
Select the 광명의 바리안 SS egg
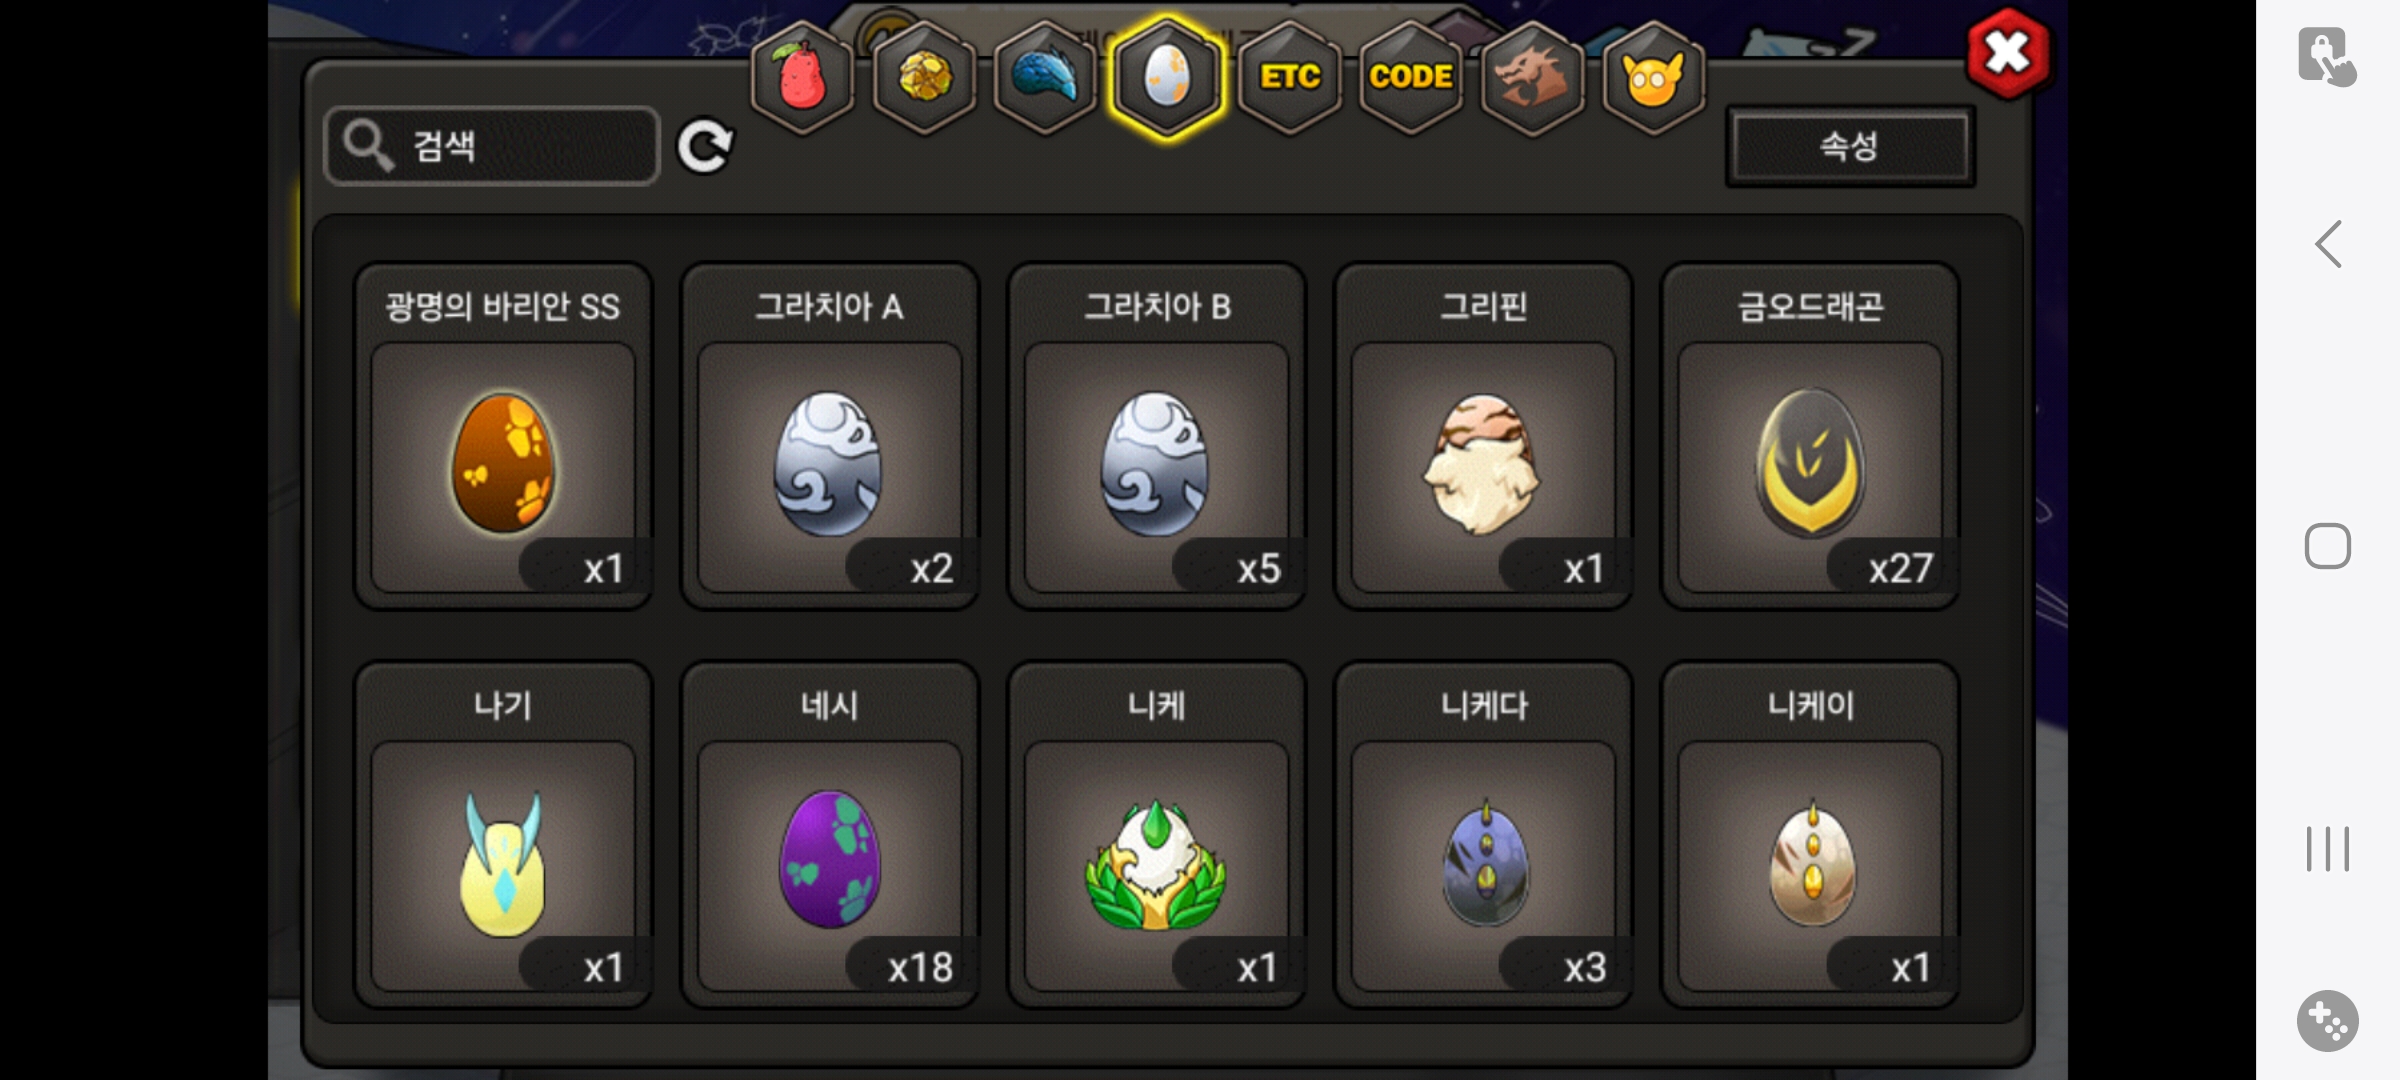(503, 436)
